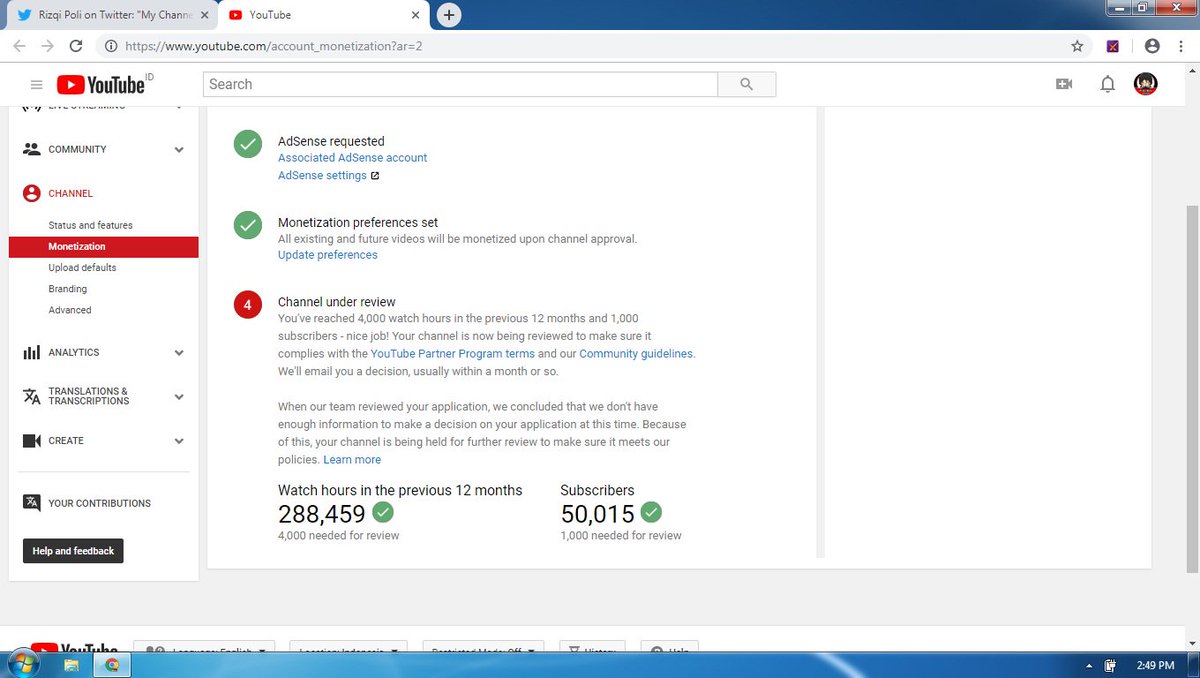Open Branding settings
1200x678 pixels.
[x=67, y=289]
